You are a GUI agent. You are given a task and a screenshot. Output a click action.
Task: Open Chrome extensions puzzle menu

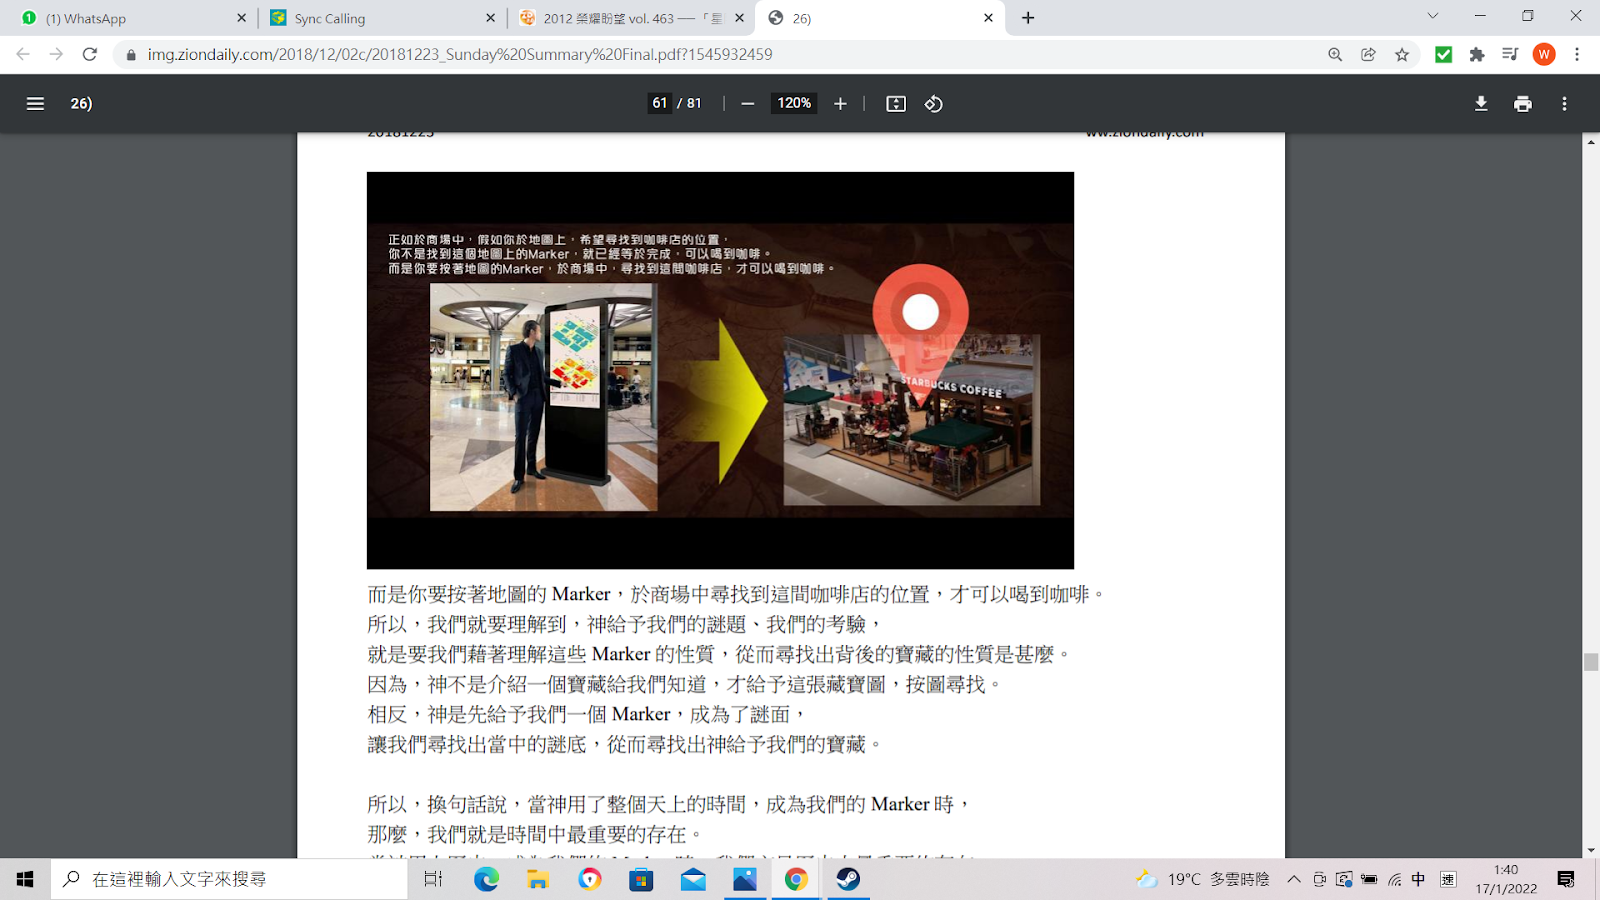pos(1477,54)
